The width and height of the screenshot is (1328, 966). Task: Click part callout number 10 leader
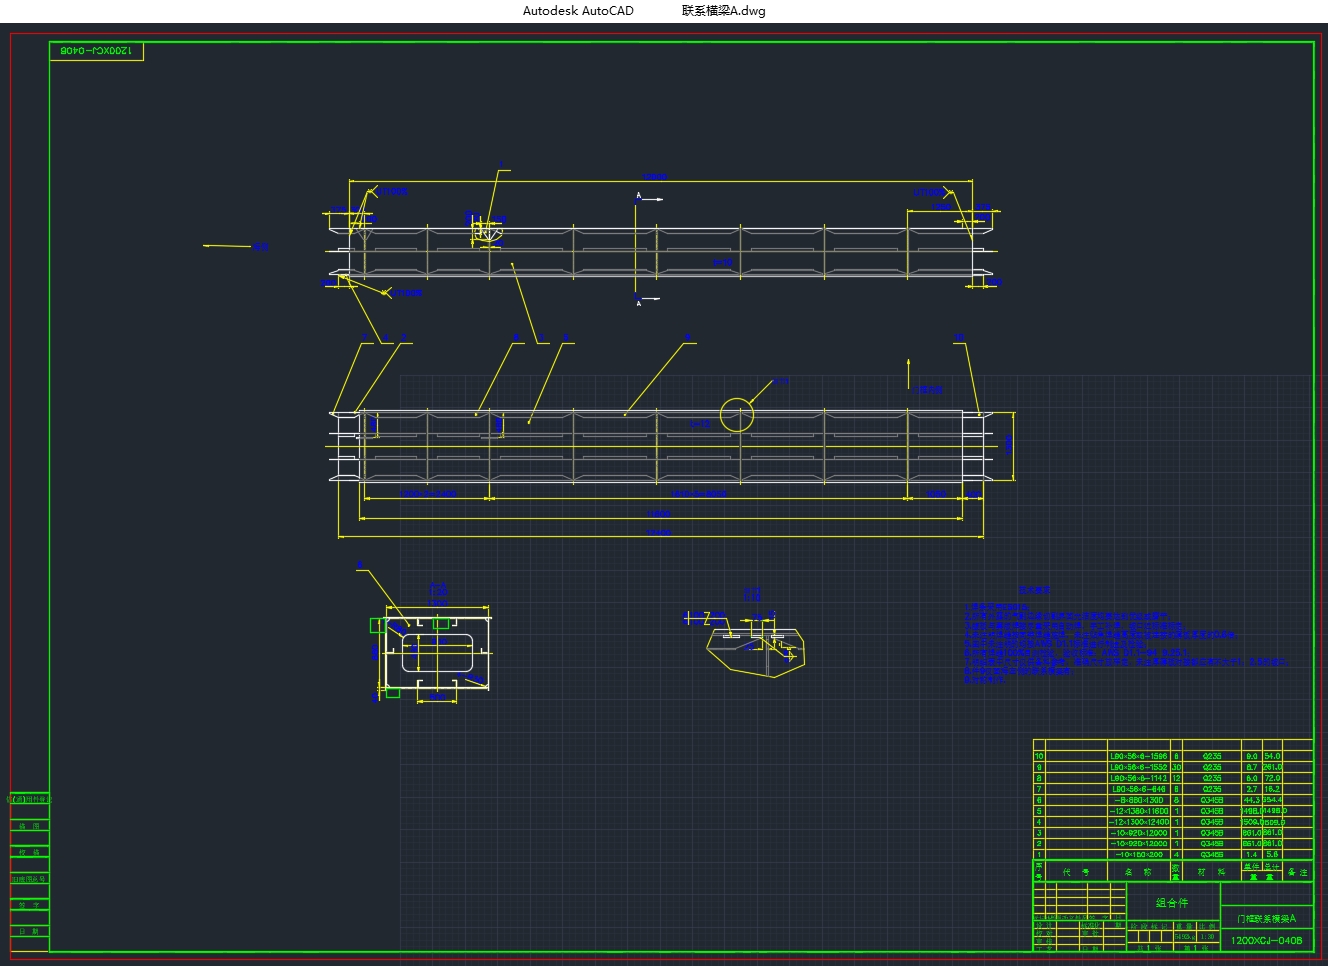click(960, 339)
